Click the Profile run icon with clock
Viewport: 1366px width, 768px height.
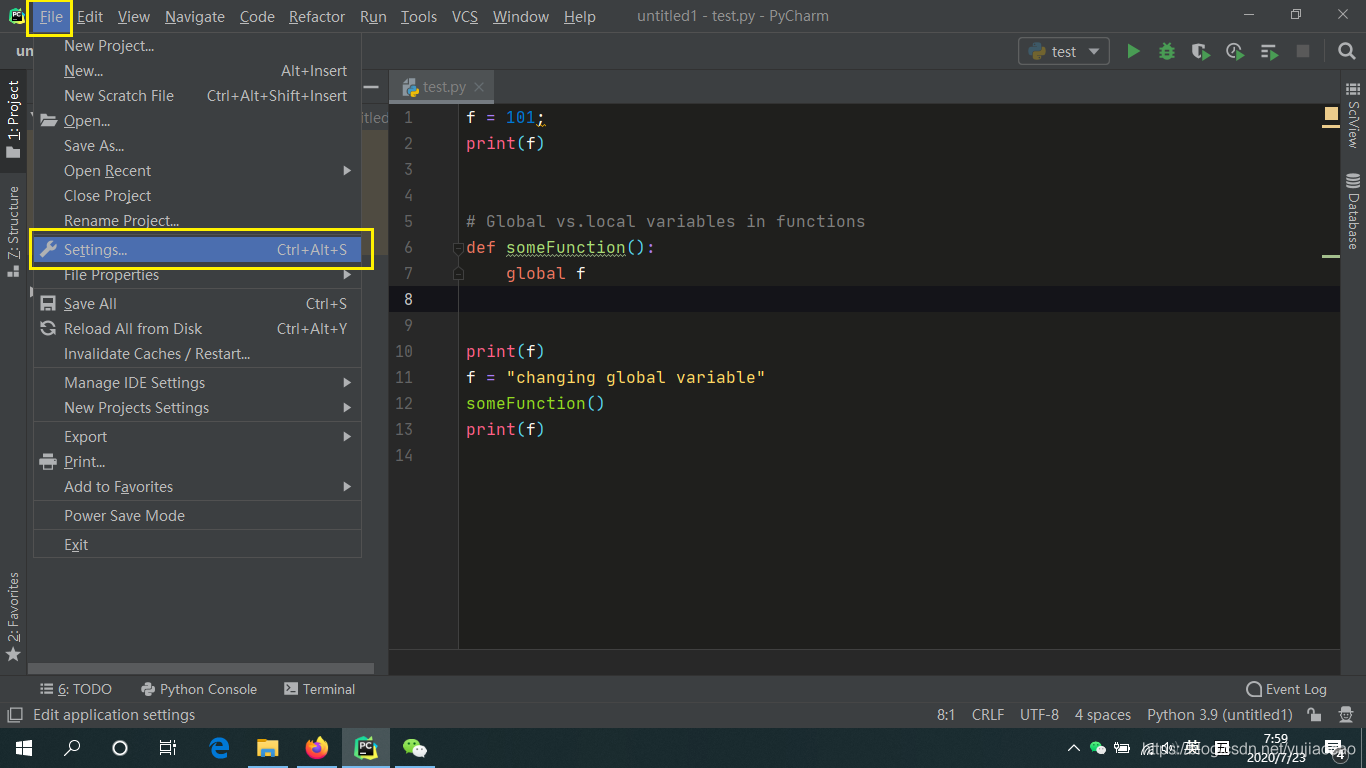1235,51
